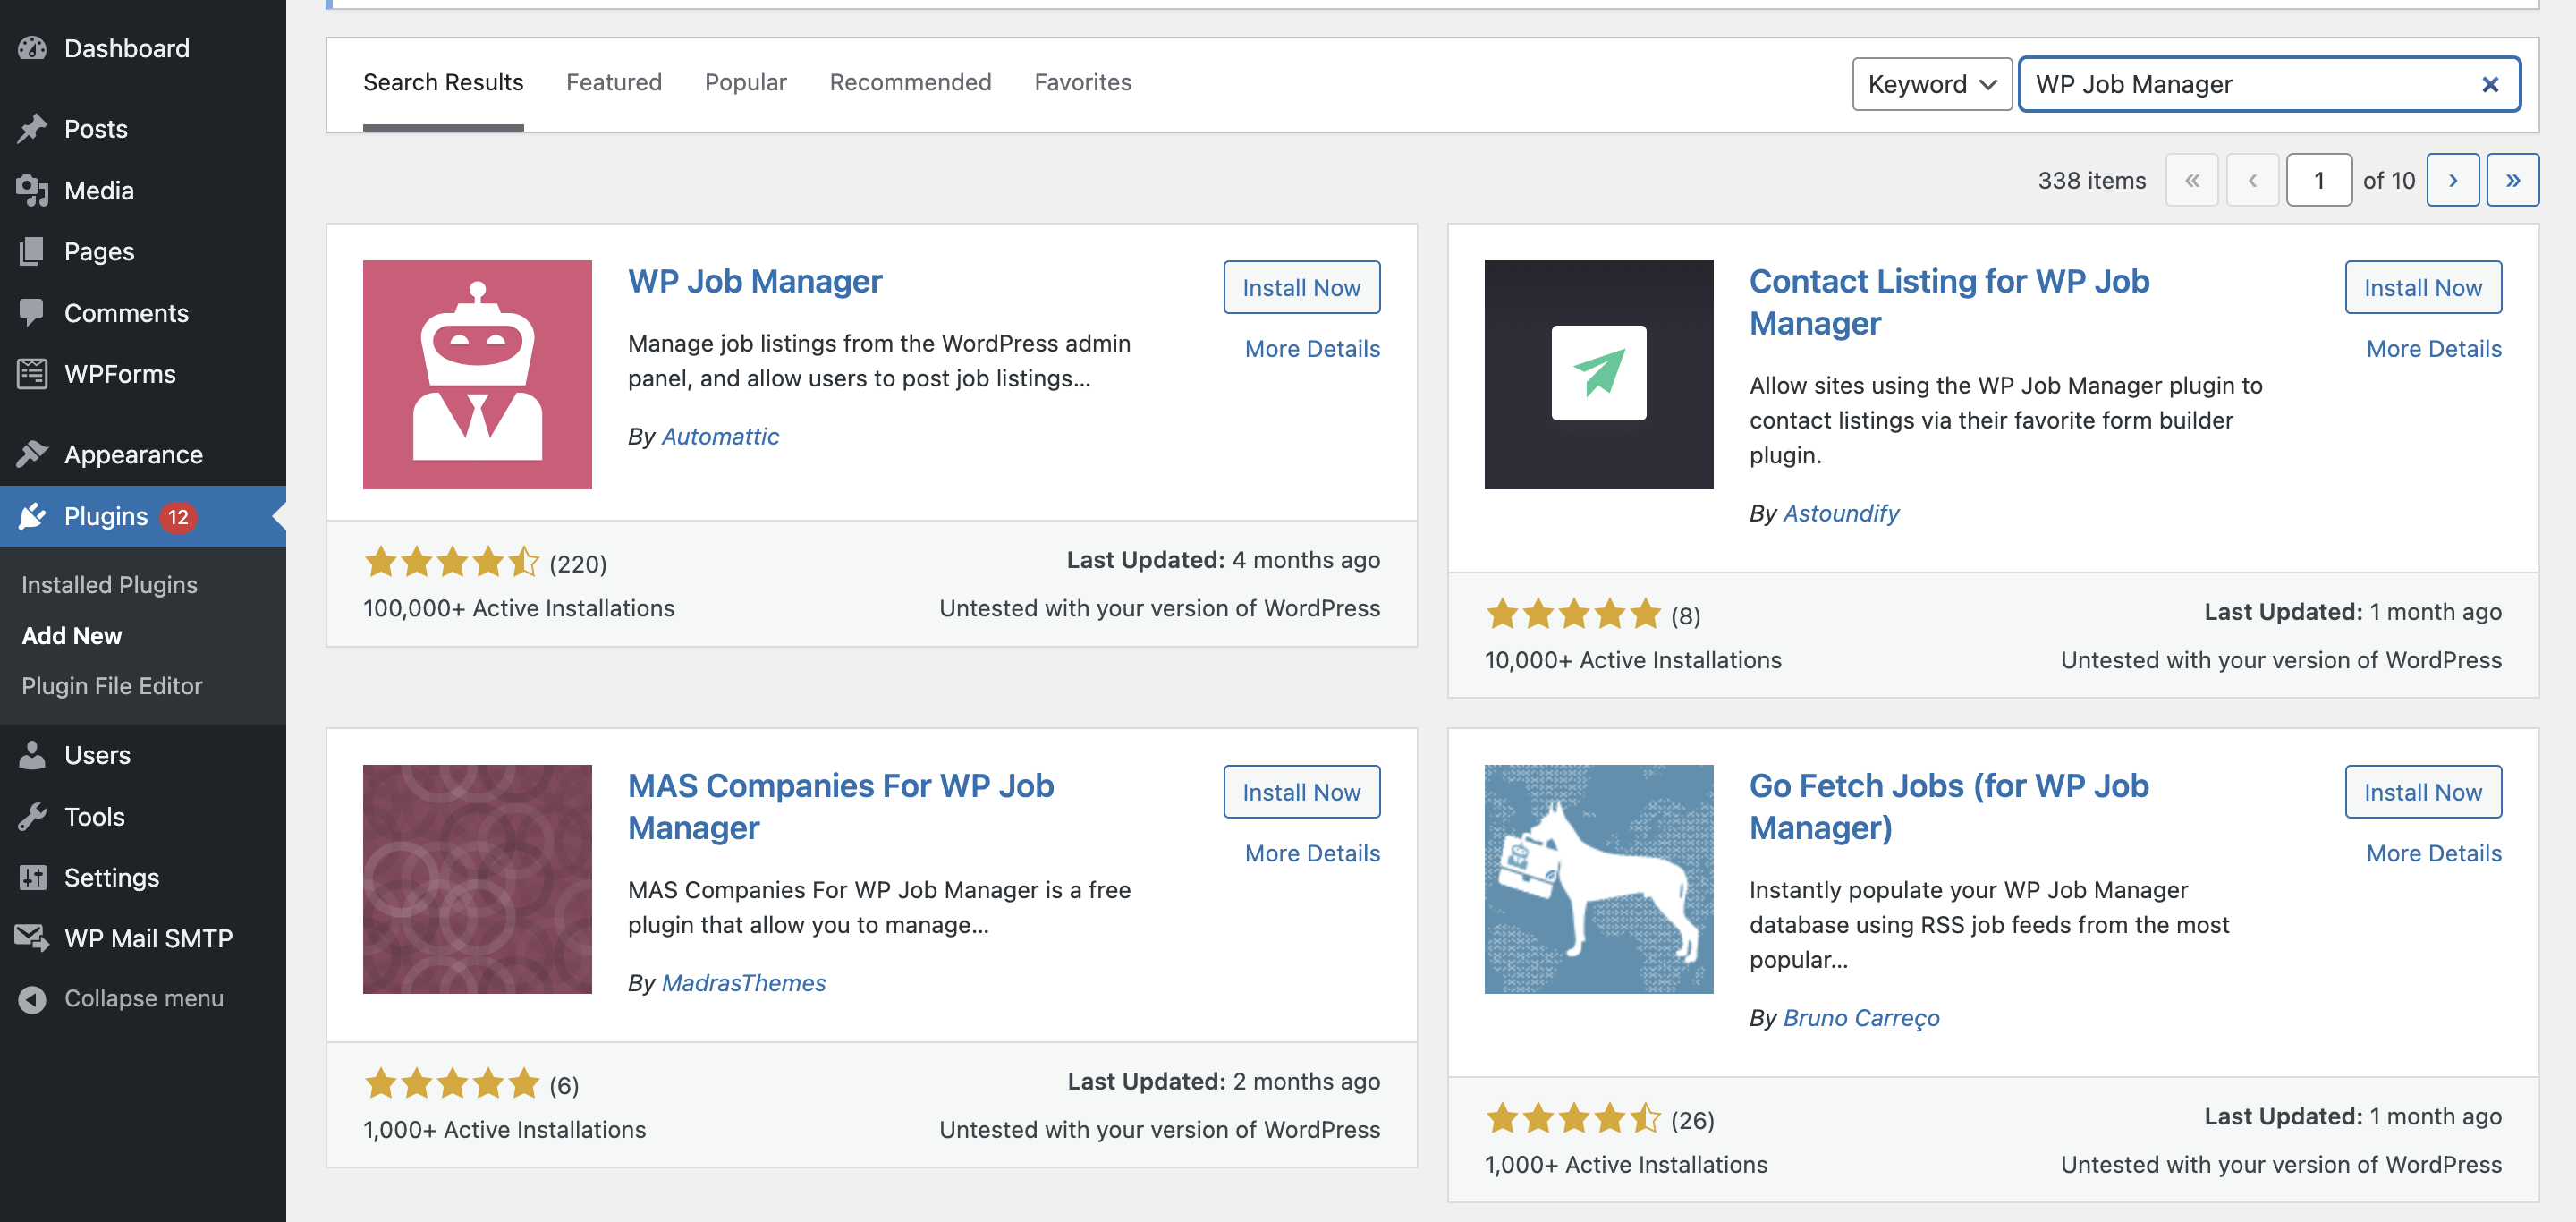2576x1222 pixels.
Task: Open Settings using its gear-style icon
Action: click(31, 877)
